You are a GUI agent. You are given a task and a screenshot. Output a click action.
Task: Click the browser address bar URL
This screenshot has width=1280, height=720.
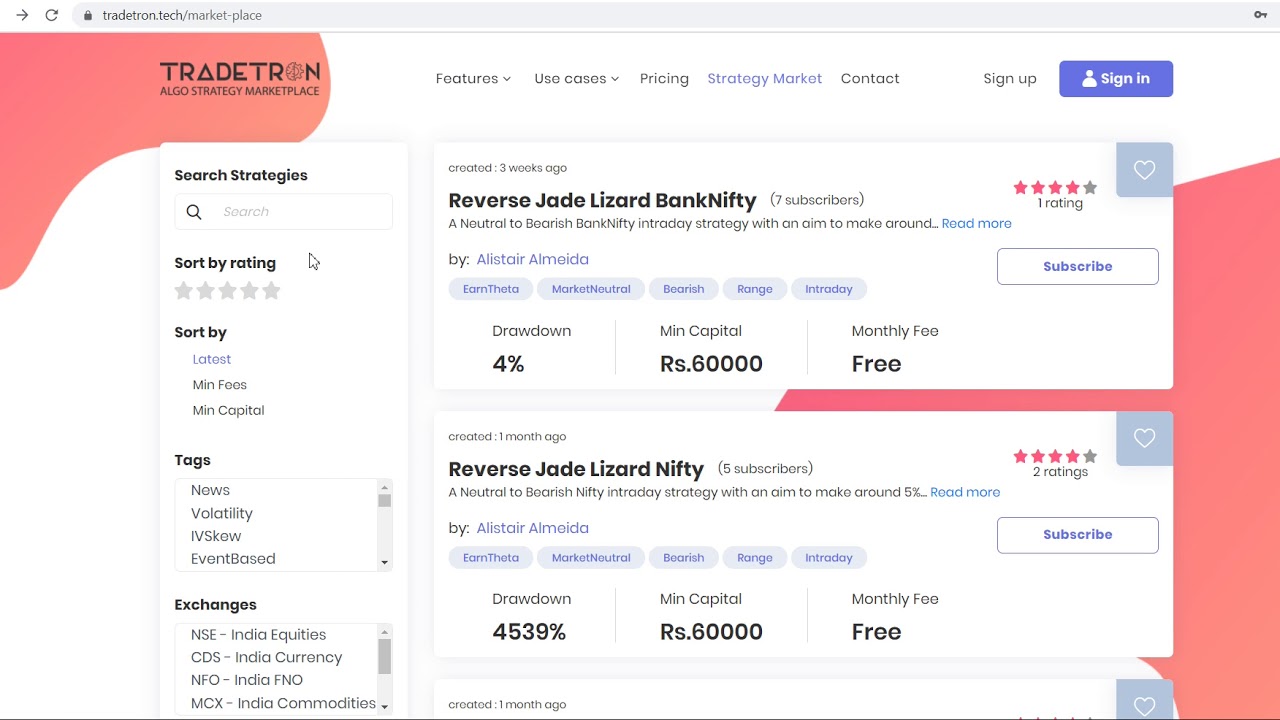pos(182,15)
